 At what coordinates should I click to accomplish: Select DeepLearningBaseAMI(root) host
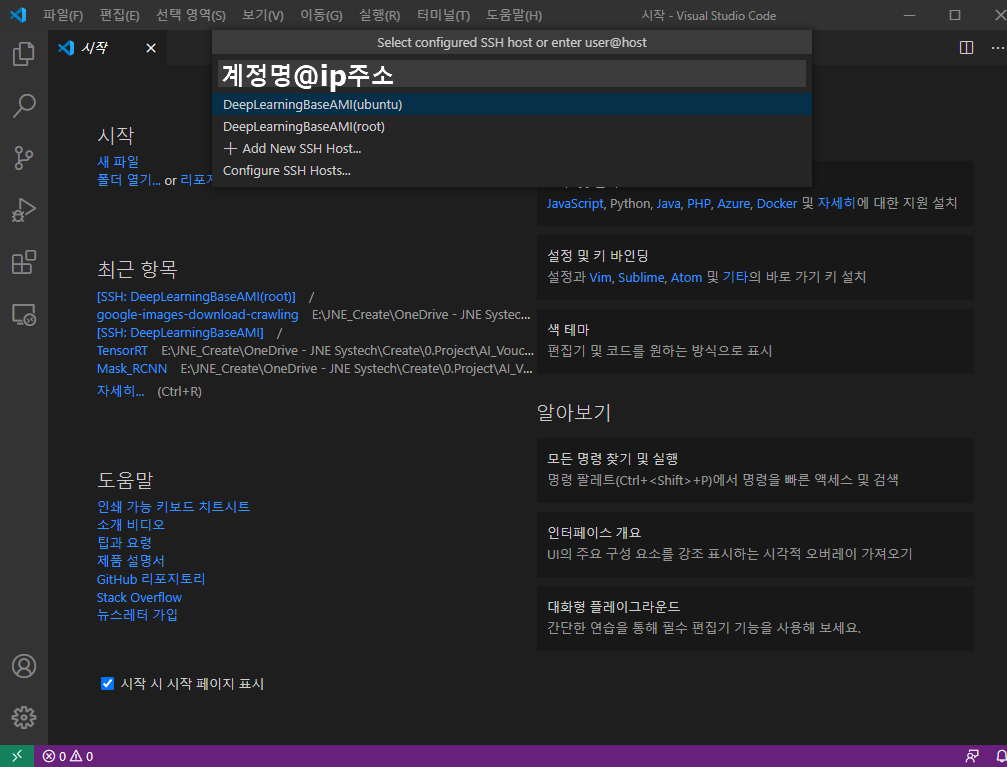512,127
